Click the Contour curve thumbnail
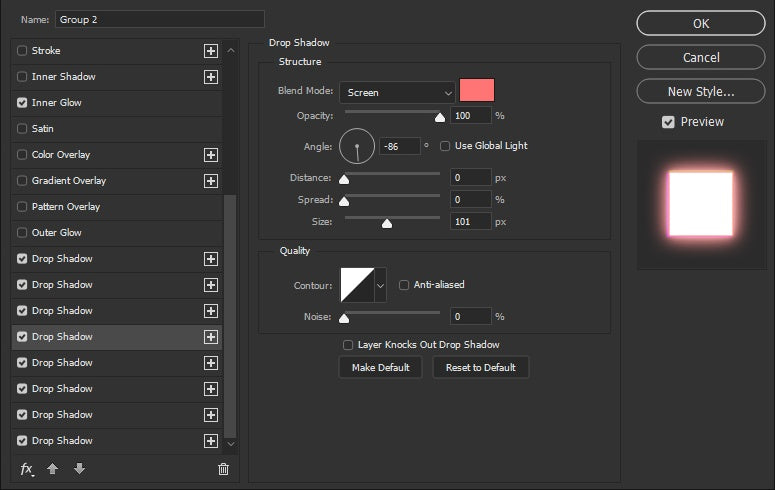 click(x=357, y=285)
